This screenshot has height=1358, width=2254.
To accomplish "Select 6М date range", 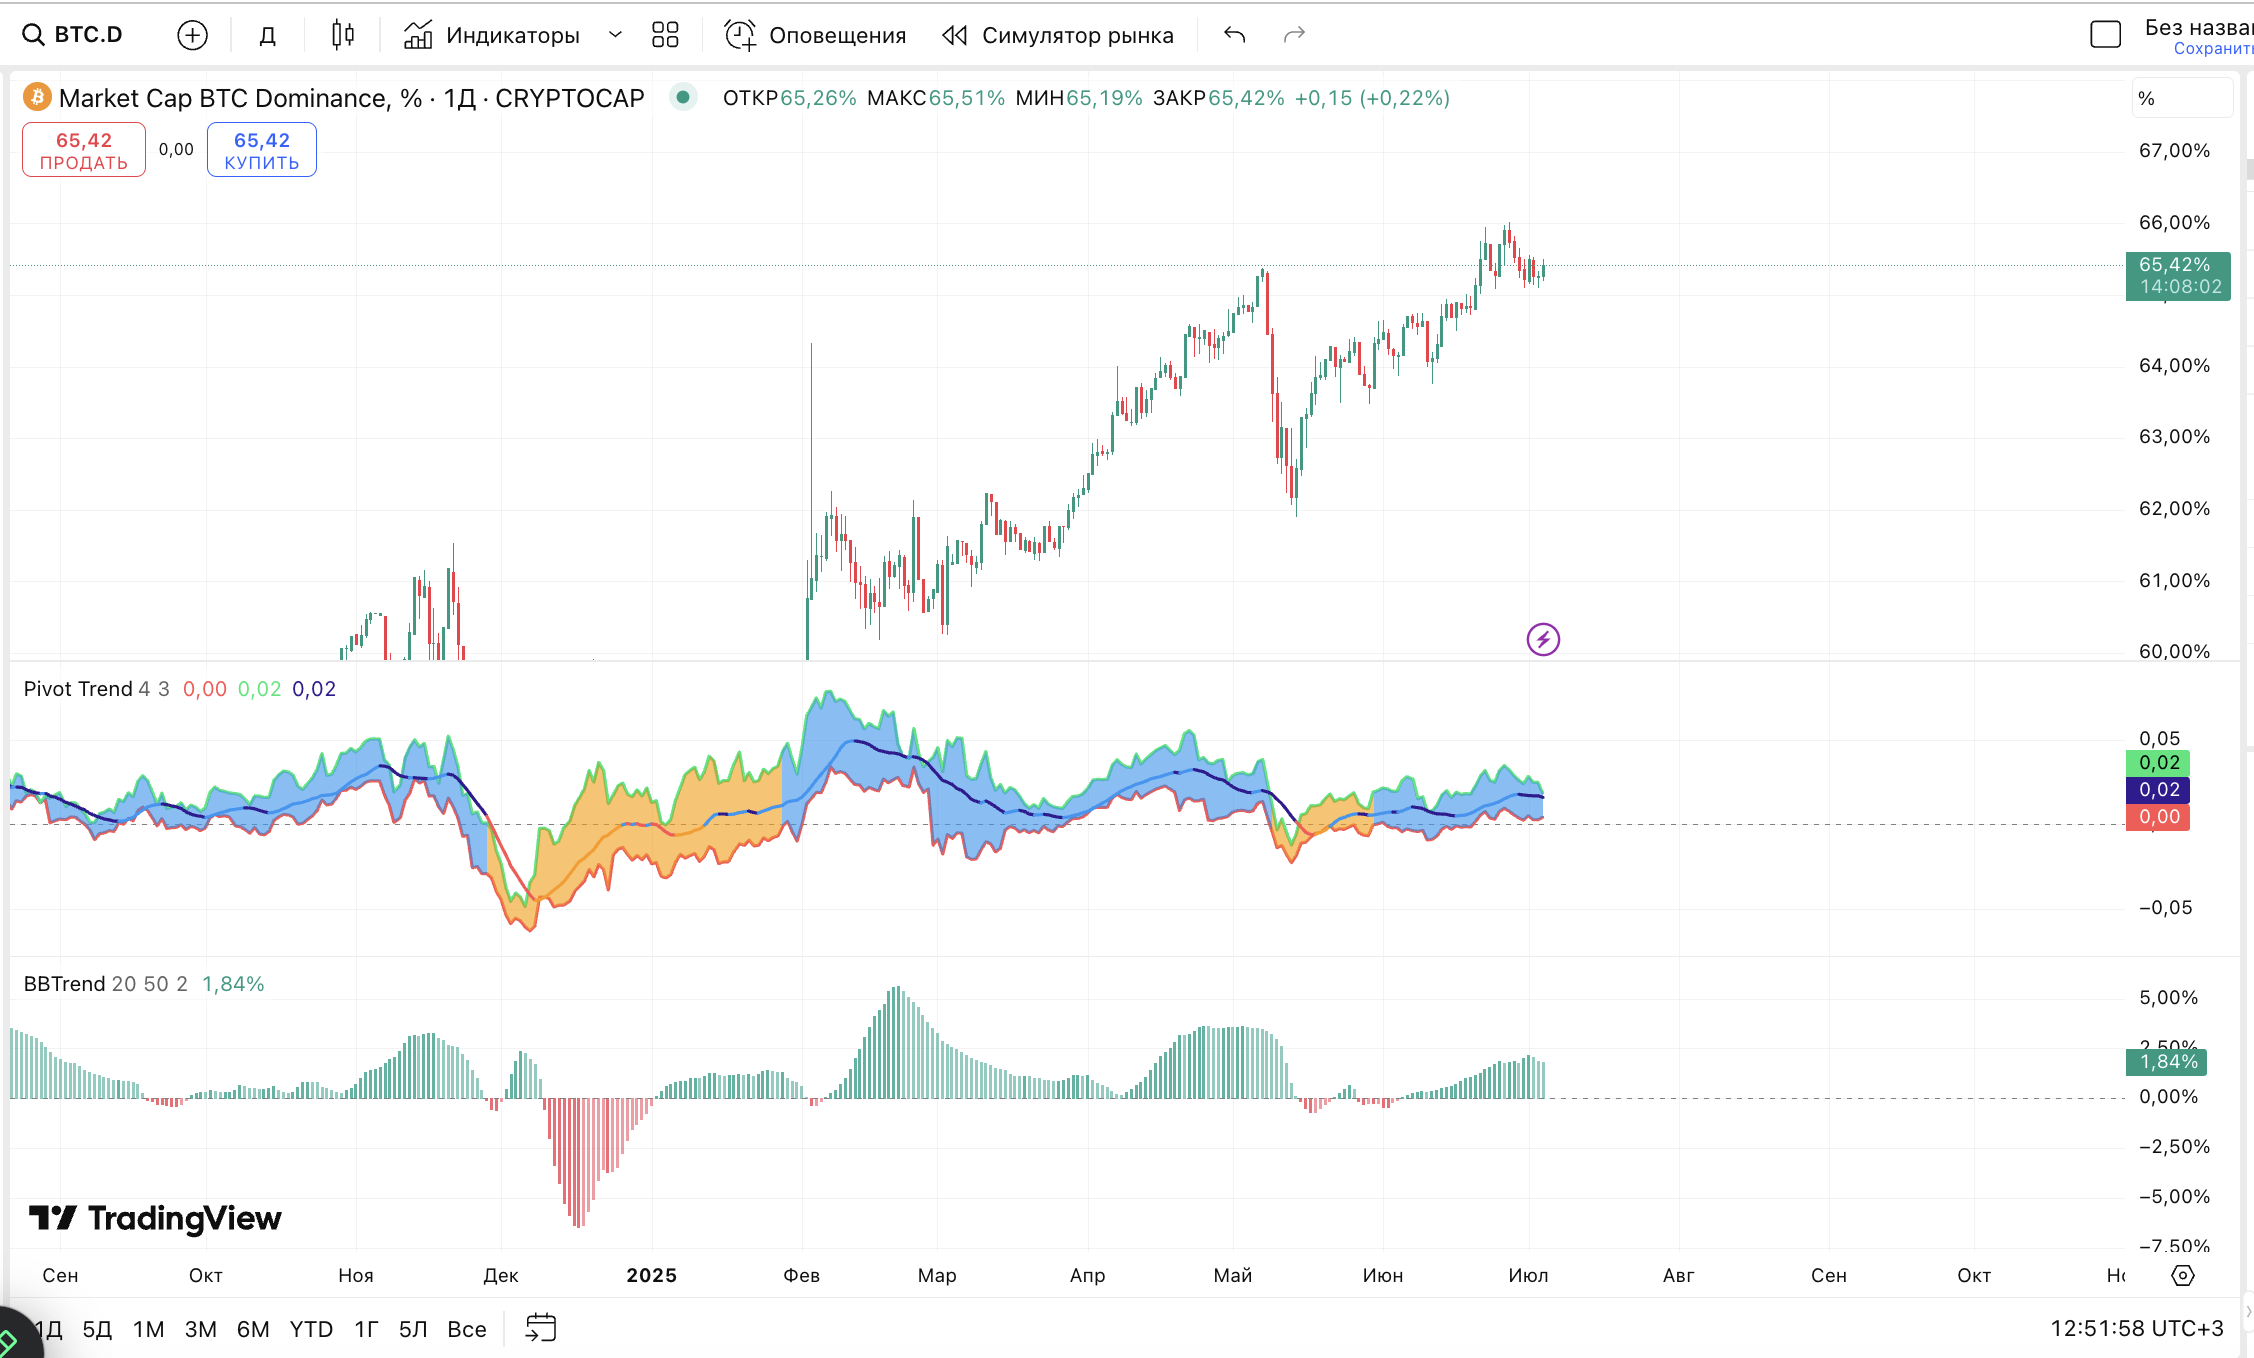I will pyautogui.click(x=253, y=1329).
